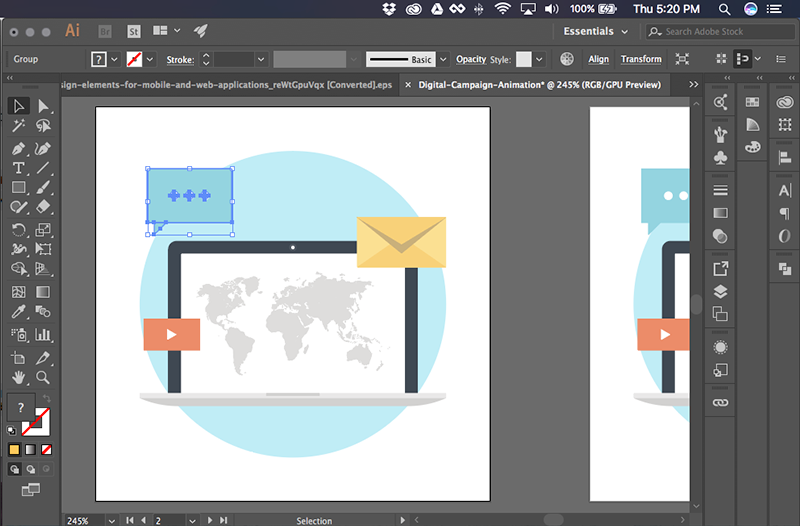This screenshot has width=800, height=526.
Task: Open the Align panel link
Action: [598, 59]
